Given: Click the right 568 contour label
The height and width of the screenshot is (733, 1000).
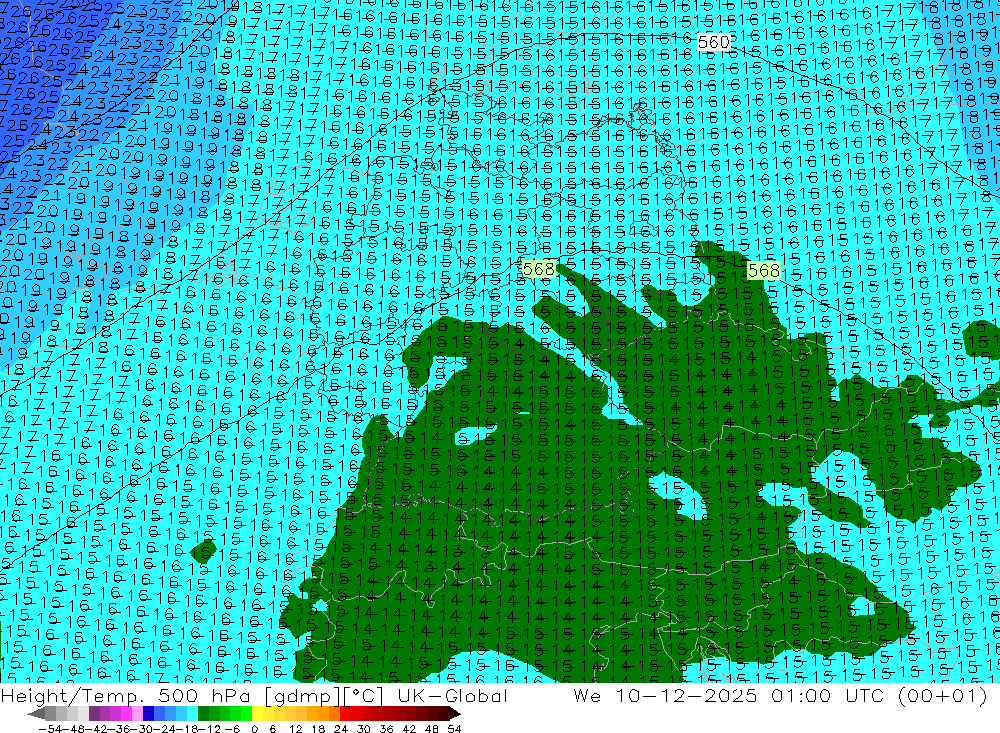Looking at the screenshot, I should [763, 270].
